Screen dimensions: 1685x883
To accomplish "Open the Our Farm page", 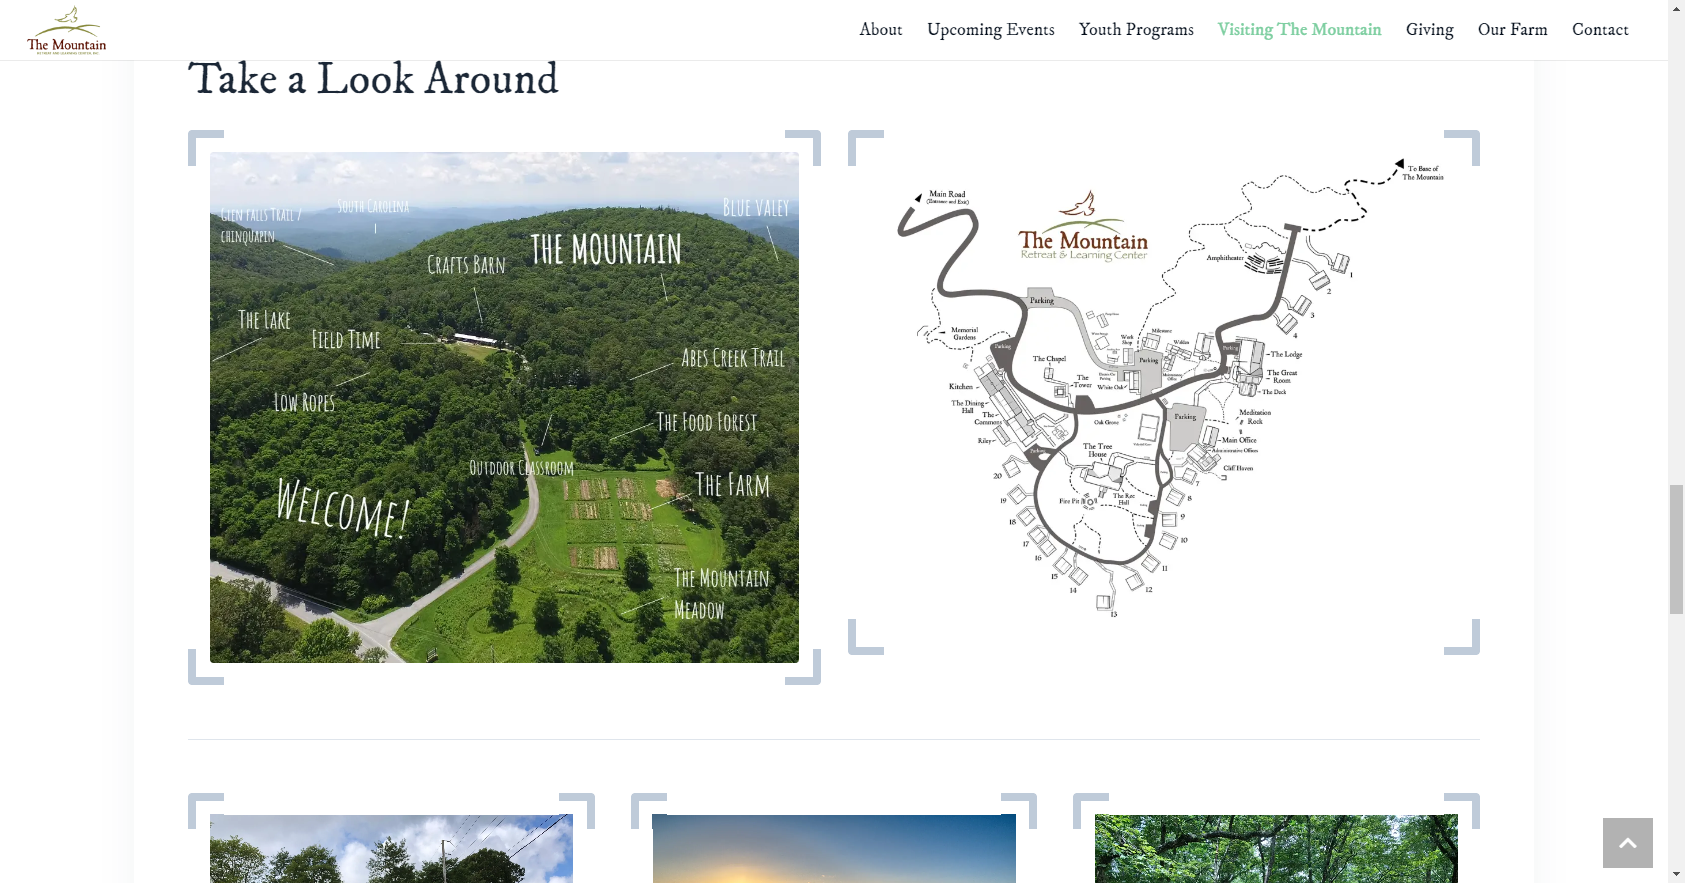I will [x=1513, y=30].
